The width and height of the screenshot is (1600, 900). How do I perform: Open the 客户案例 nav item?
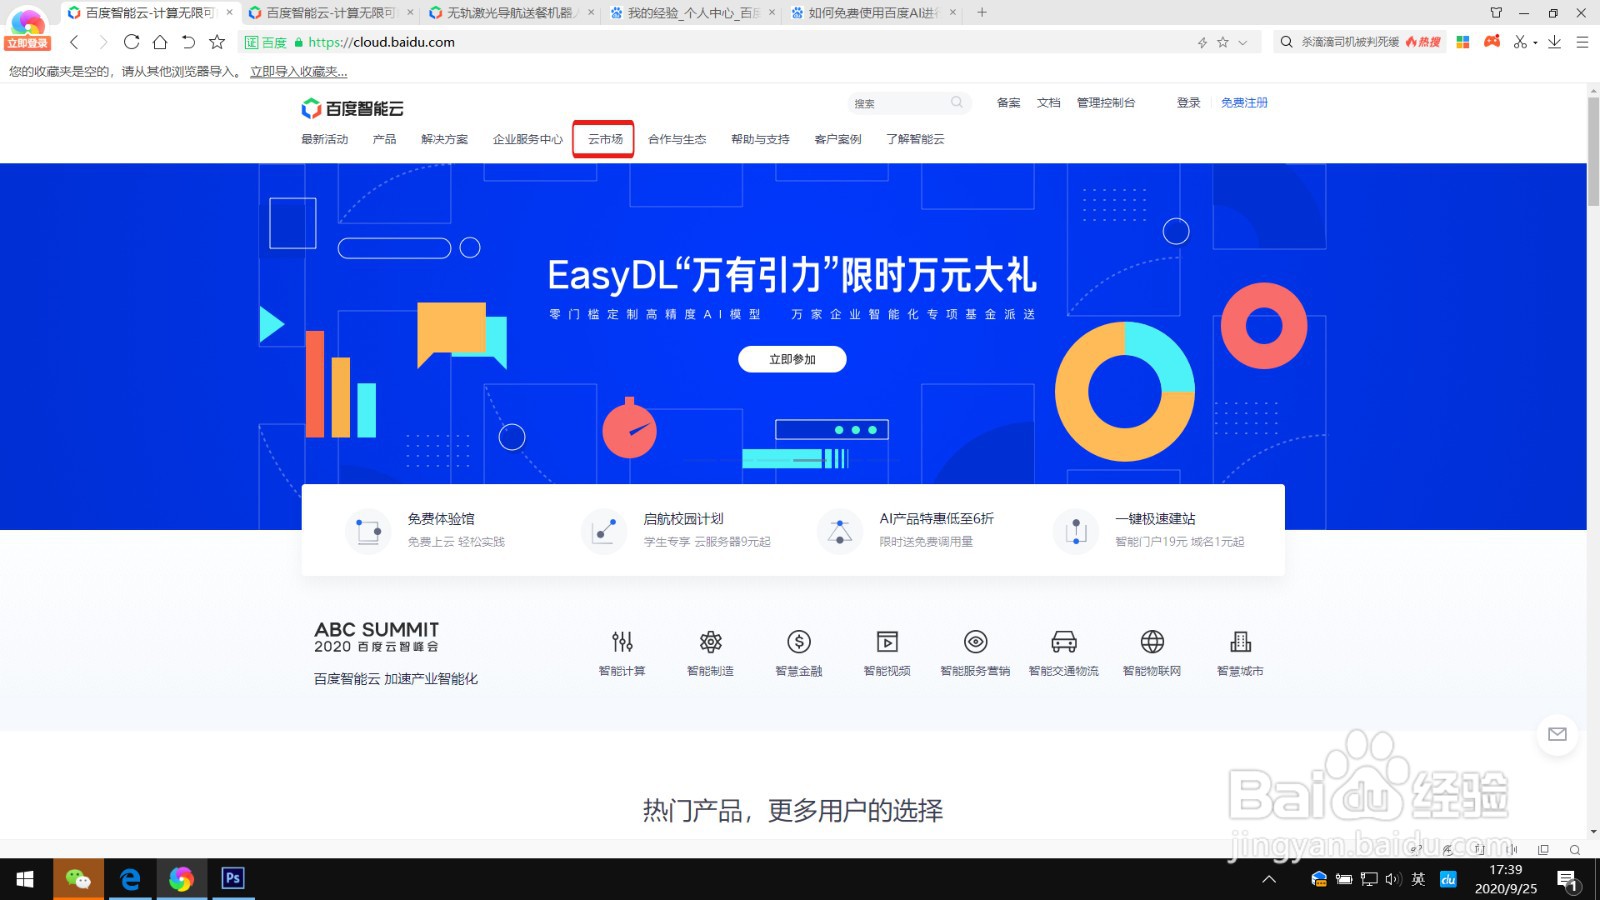838,139
